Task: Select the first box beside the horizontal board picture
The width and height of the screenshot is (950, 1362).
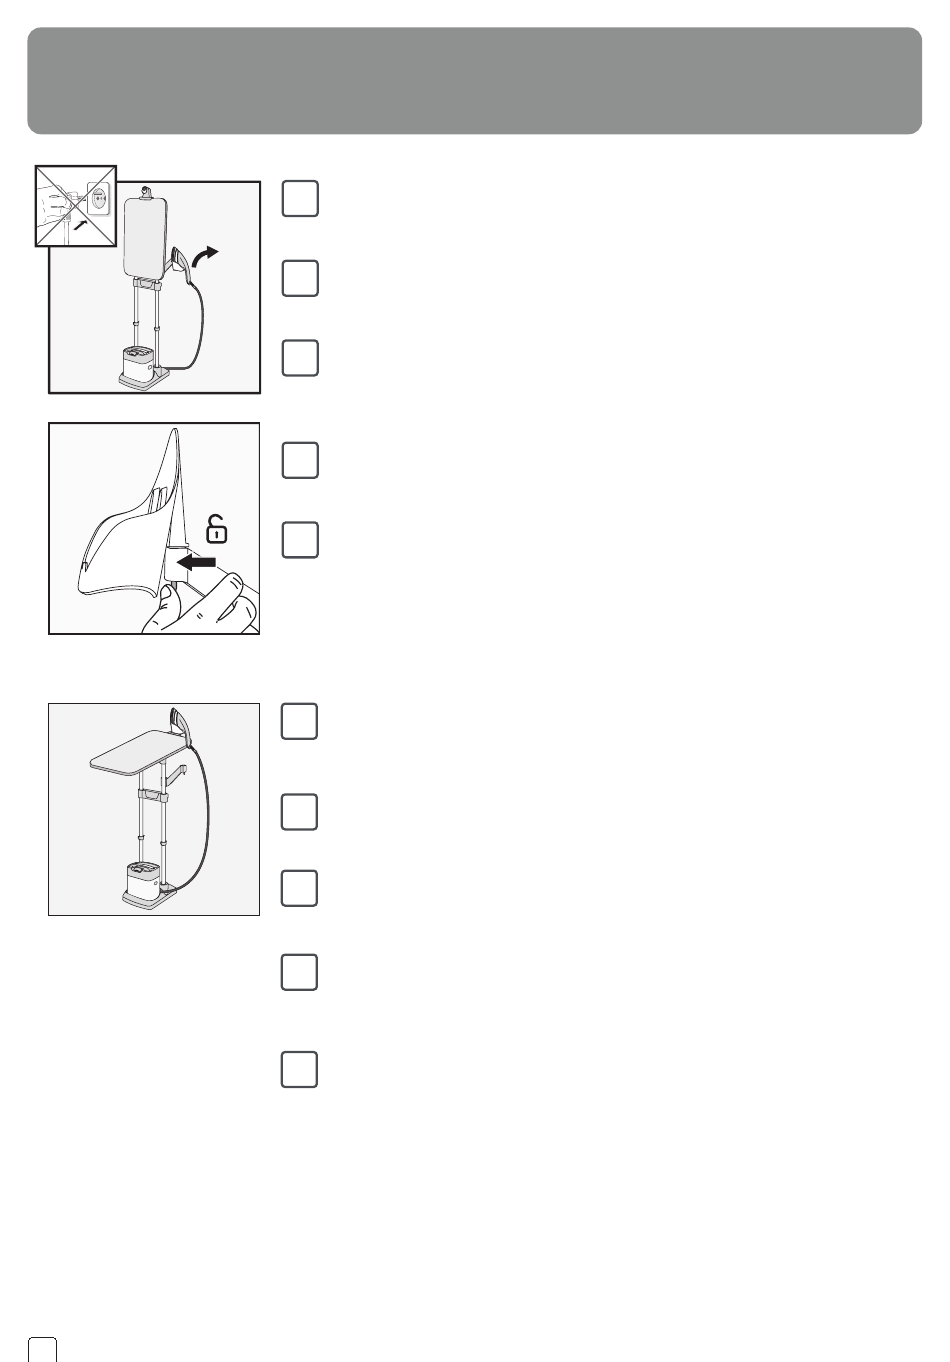Action: pyautogui.click(x=300, y=721)
